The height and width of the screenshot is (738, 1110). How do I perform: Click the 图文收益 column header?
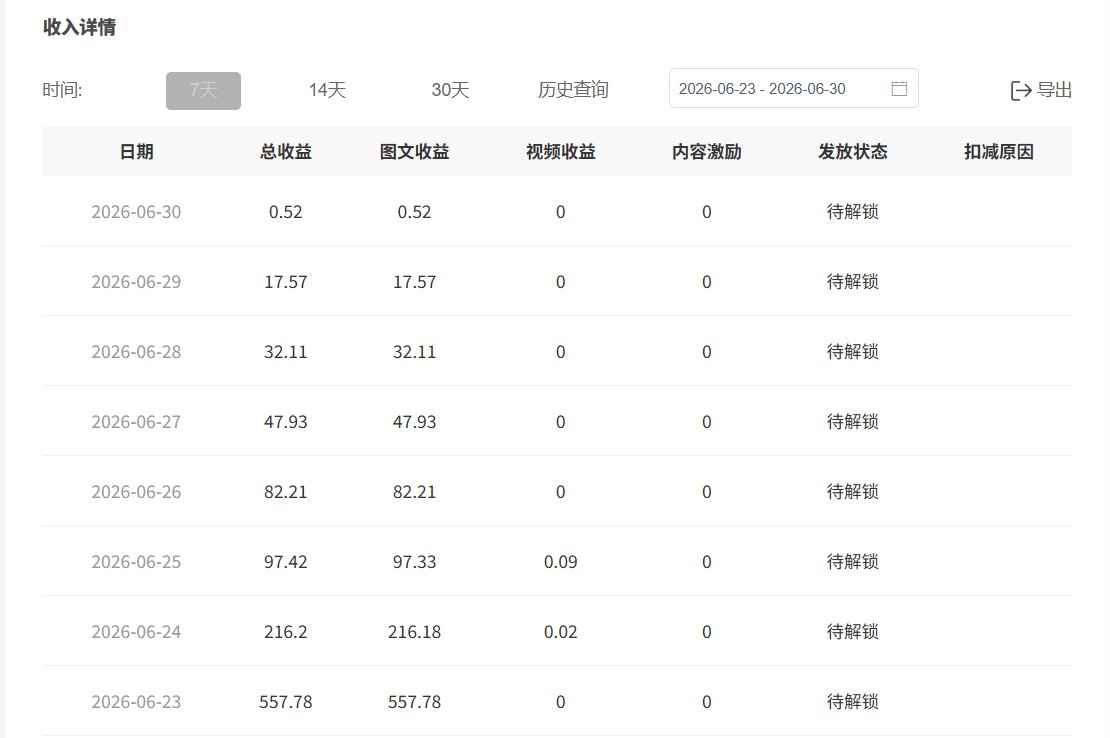(x=415, y=151)
